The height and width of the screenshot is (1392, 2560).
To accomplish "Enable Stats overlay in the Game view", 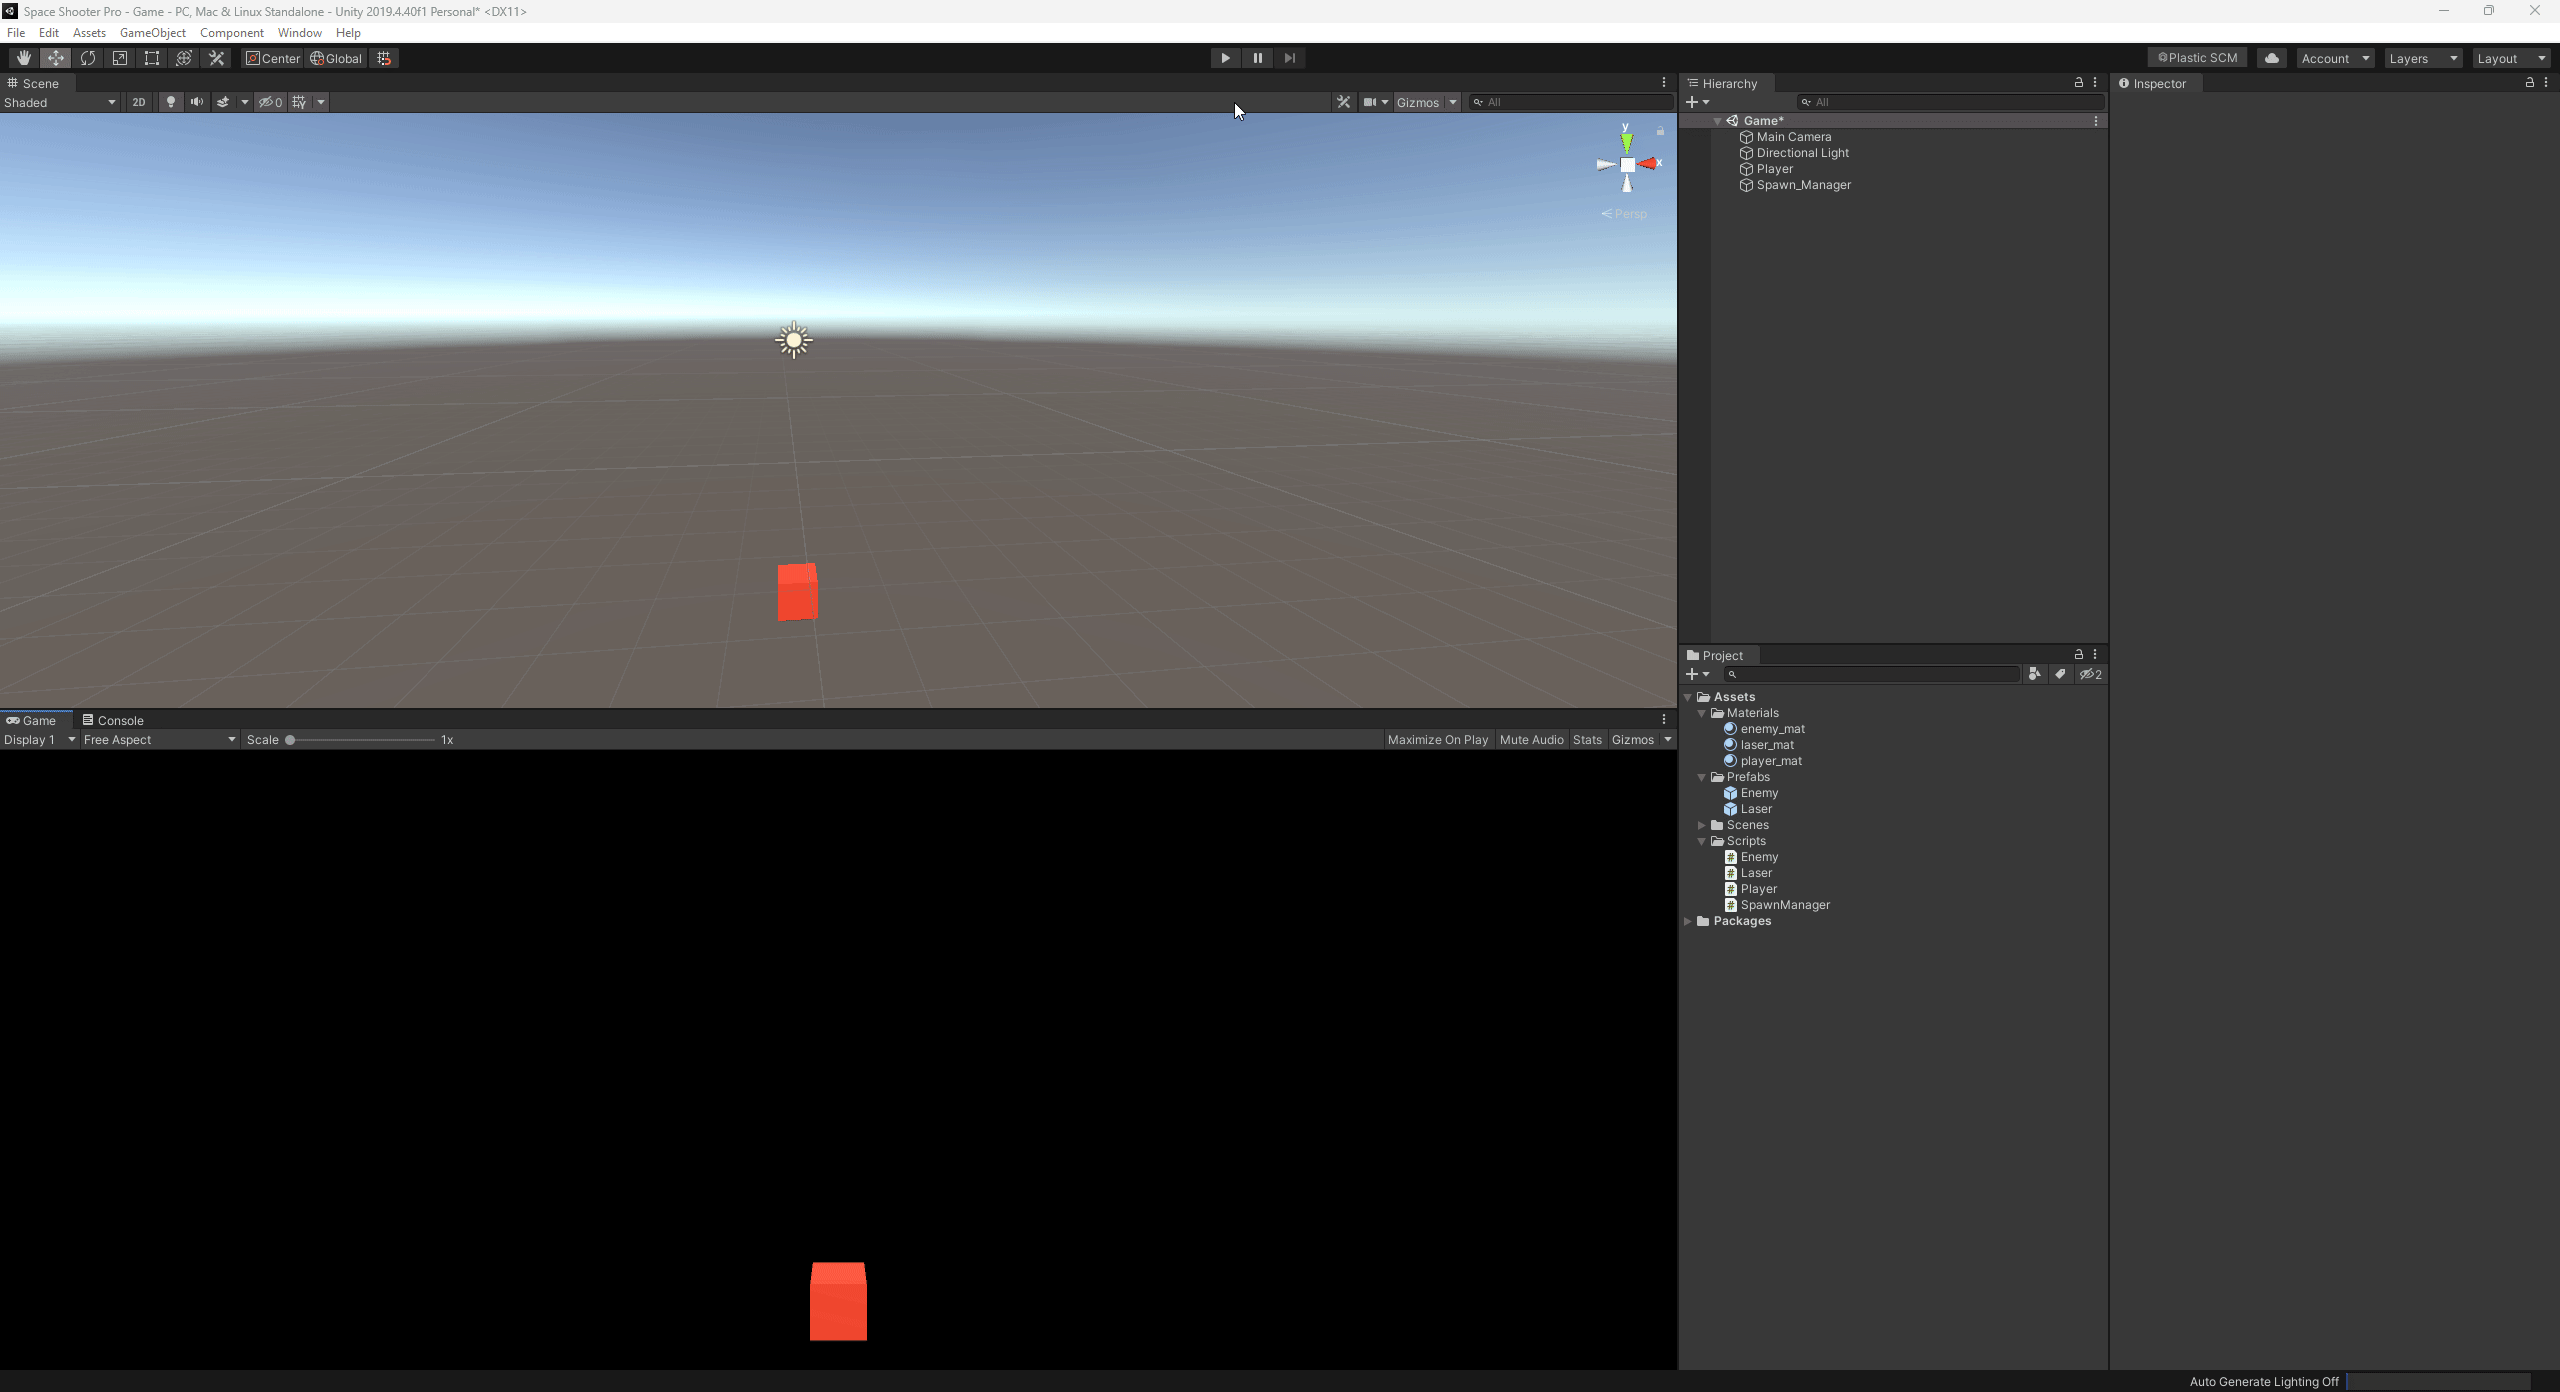I will coord(1587,739).
